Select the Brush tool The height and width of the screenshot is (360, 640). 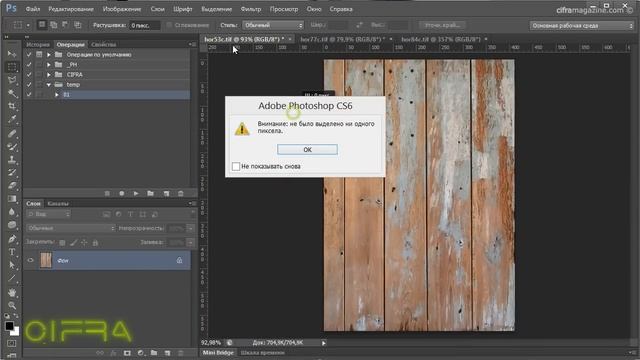12,147
